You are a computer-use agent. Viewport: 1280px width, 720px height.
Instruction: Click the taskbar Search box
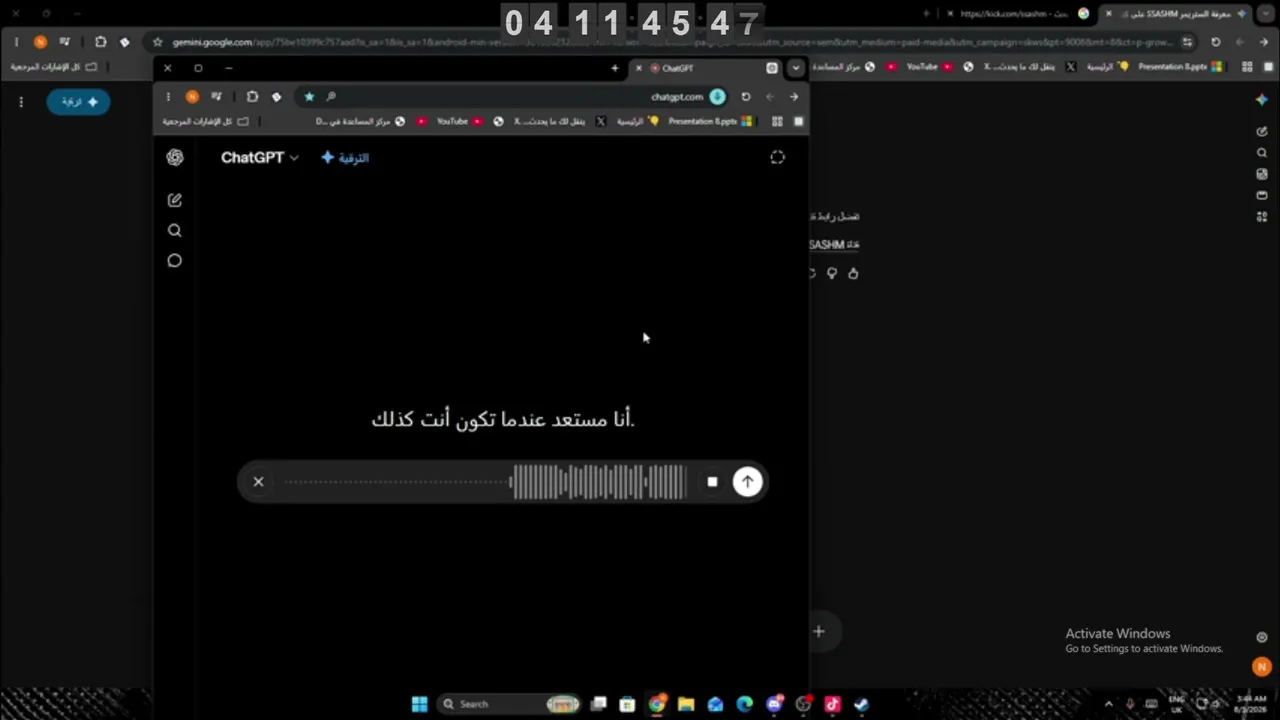pyautogui.click(x=510, y=704)
